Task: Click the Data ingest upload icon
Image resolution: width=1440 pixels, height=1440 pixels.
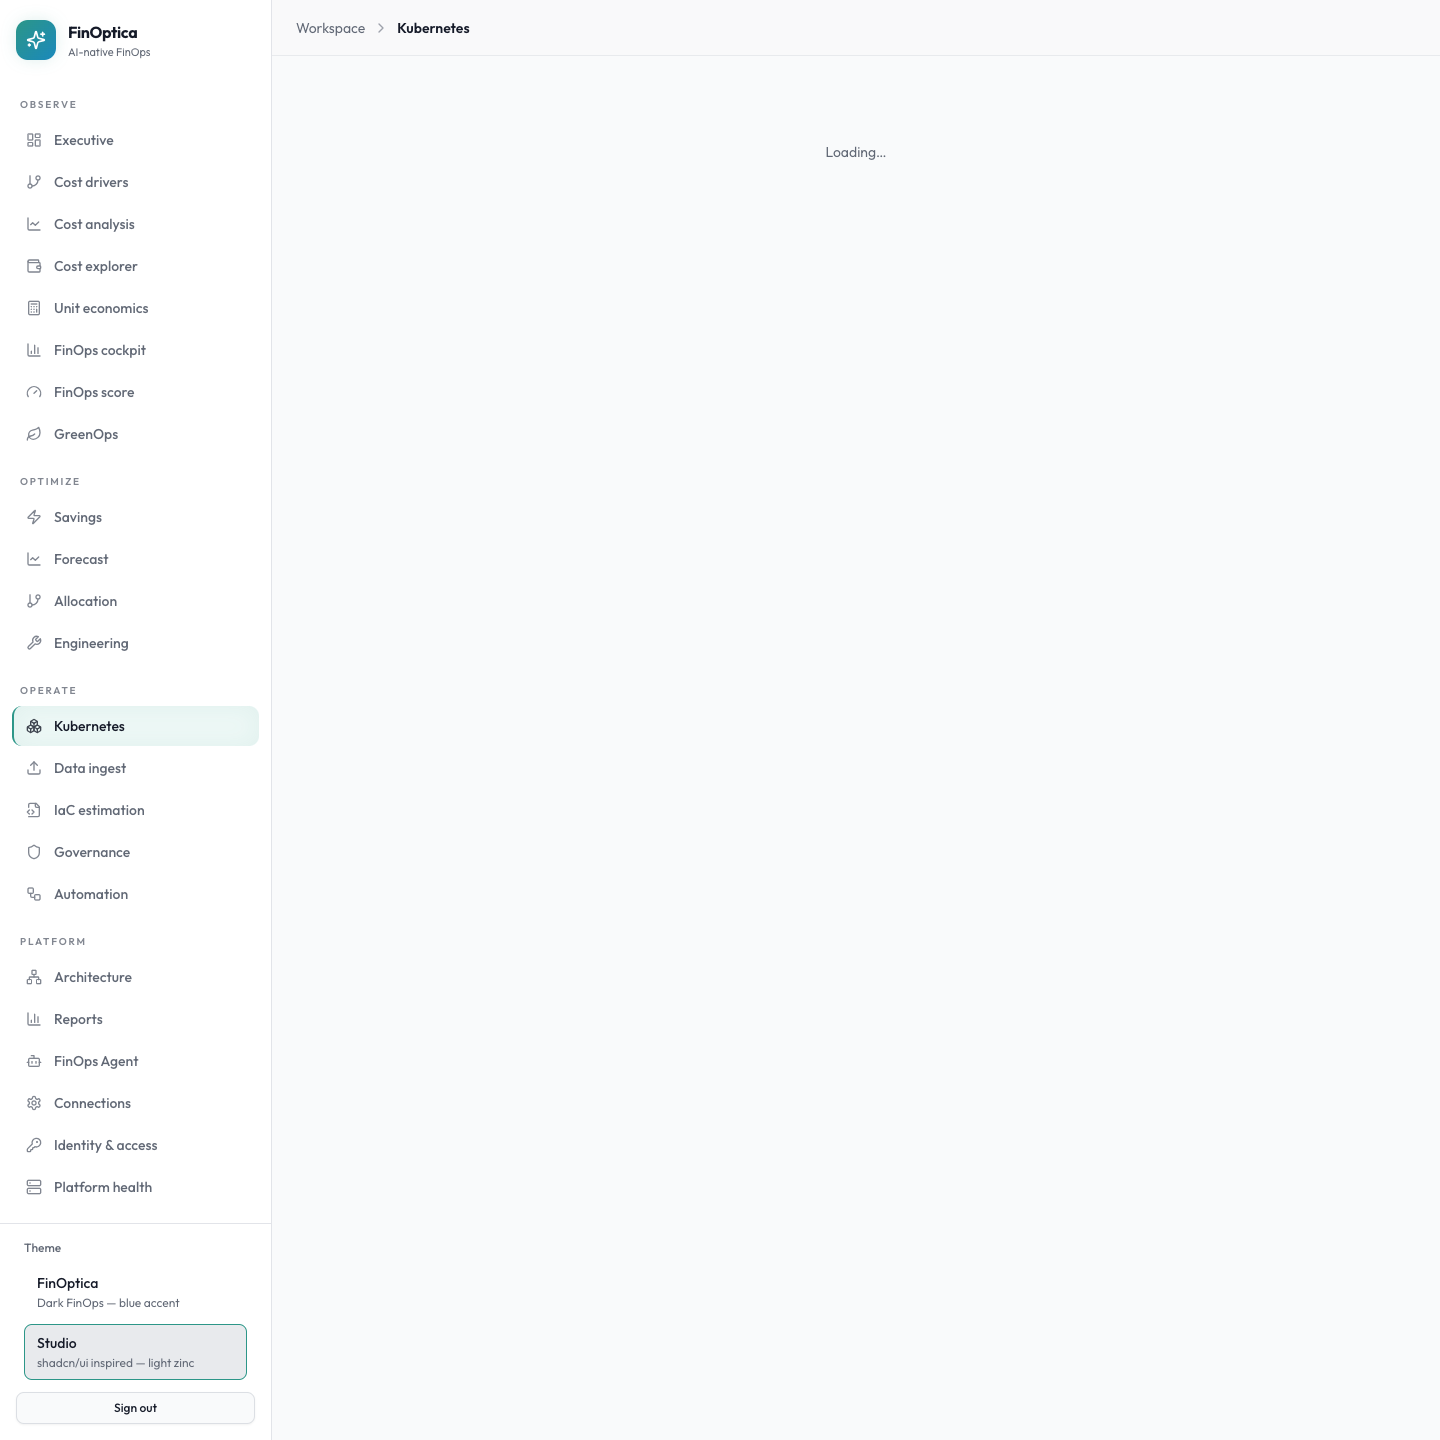Action: [x=34, y=768]
